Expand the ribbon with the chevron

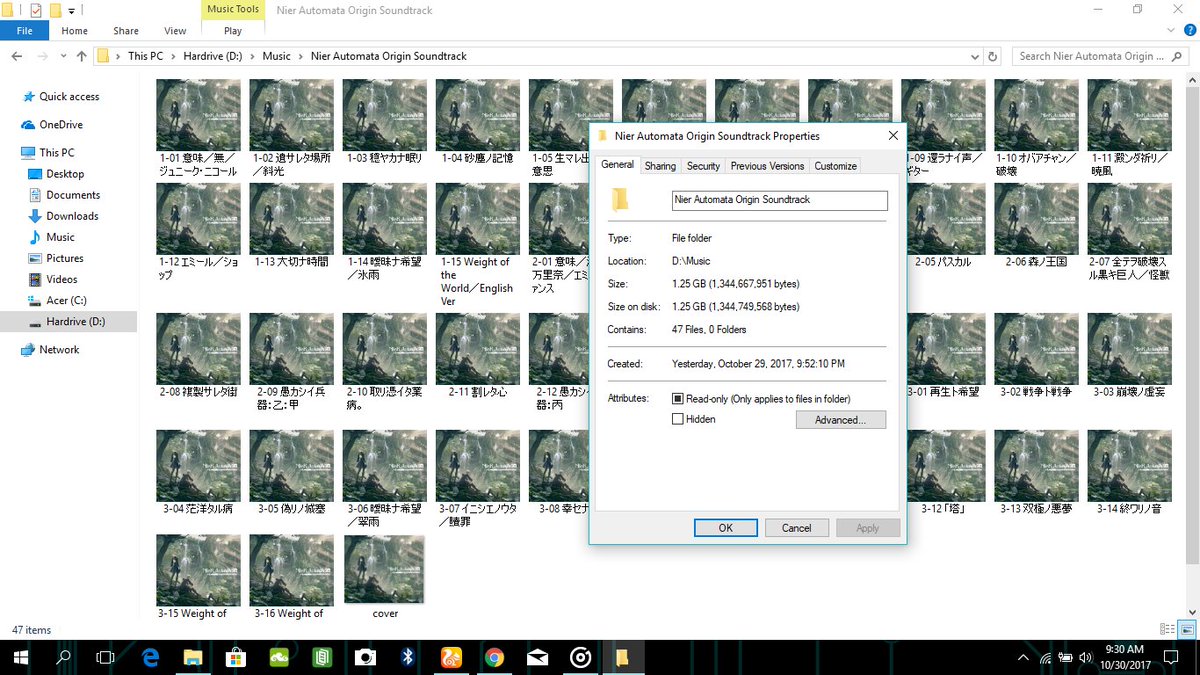(x=1170, y=31)
